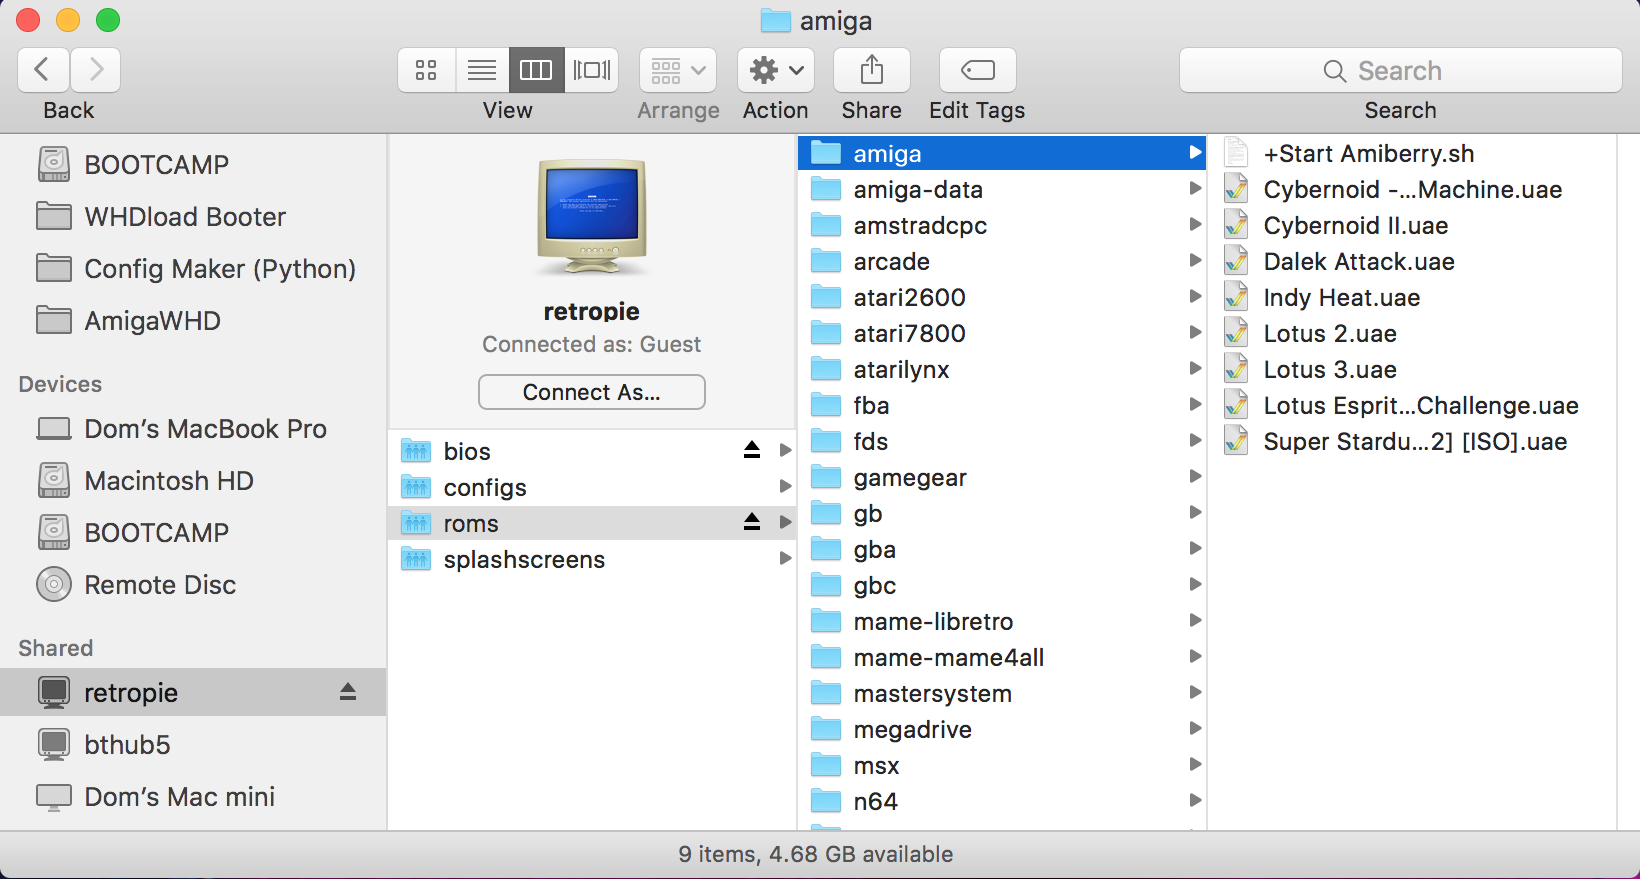Select Lotus 3.uae file
The image size is (1640, 879).
tap(1412, 369)
